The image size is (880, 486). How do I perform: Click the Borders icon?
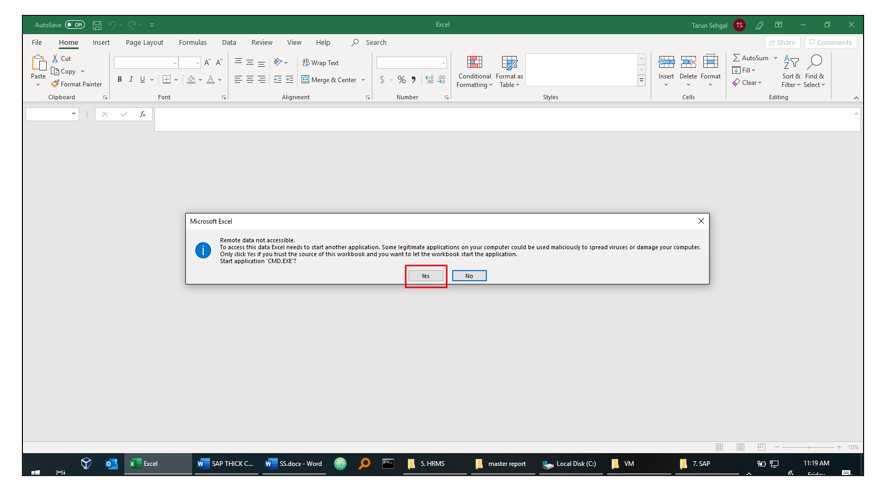[x=167, y=80]
